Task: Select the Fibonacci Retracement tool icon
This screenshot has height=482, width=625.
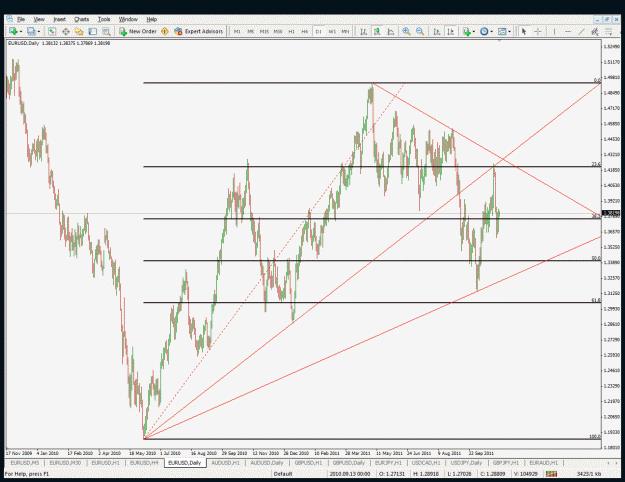Action: click(x=608, y=31)
